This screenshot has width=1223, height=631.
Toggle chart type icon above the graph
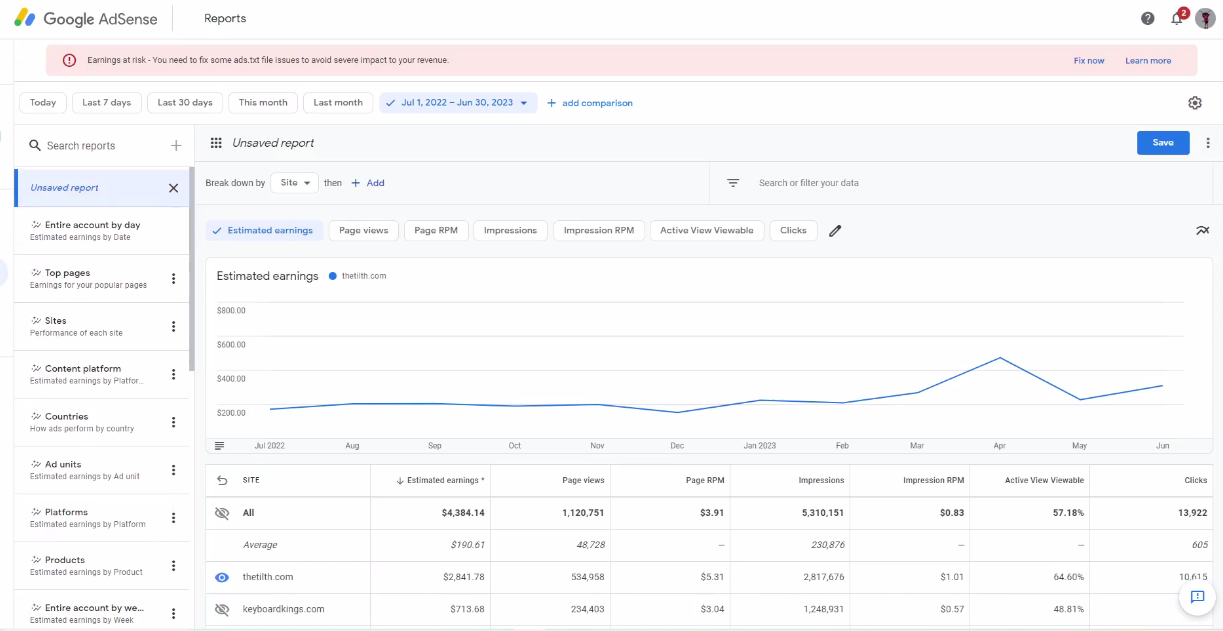(x=1202, y=231)
